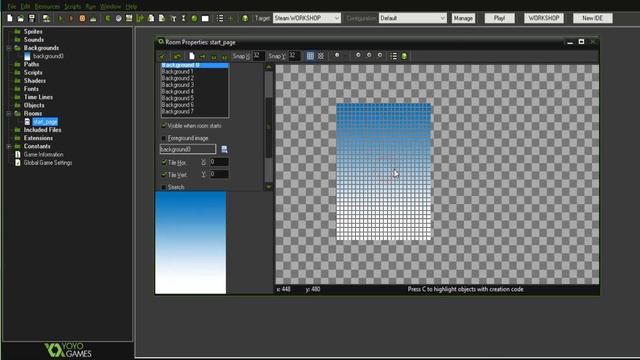Enable the Stretch checkbox
This screenshot has width=640, height=360.
pyautogui.click(x=164, y=187)
